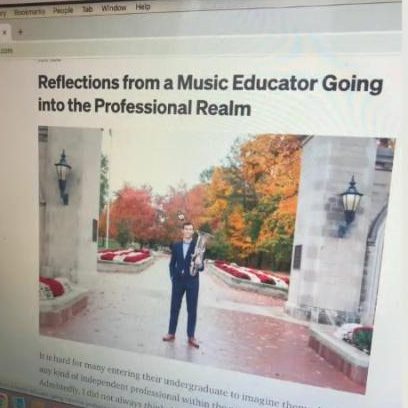The image size is (408, 408).
Task: Close the current browser tab
Action: coord(4,33)
